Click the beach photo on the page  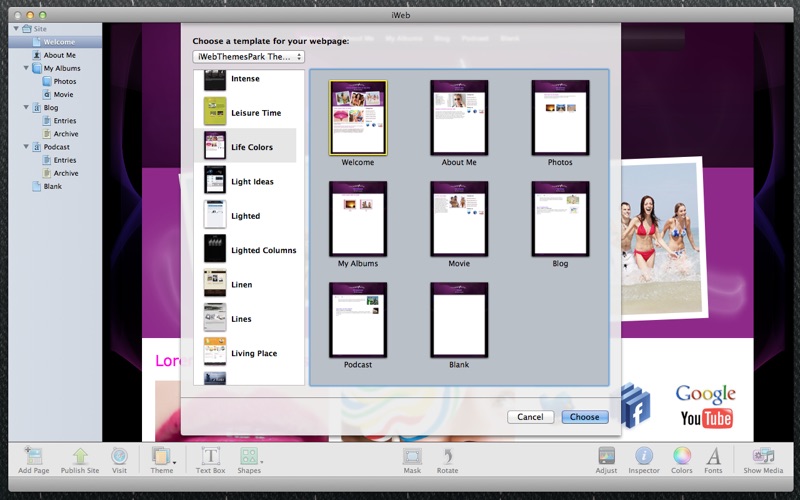pyautogui.click(x=663, y=240)
